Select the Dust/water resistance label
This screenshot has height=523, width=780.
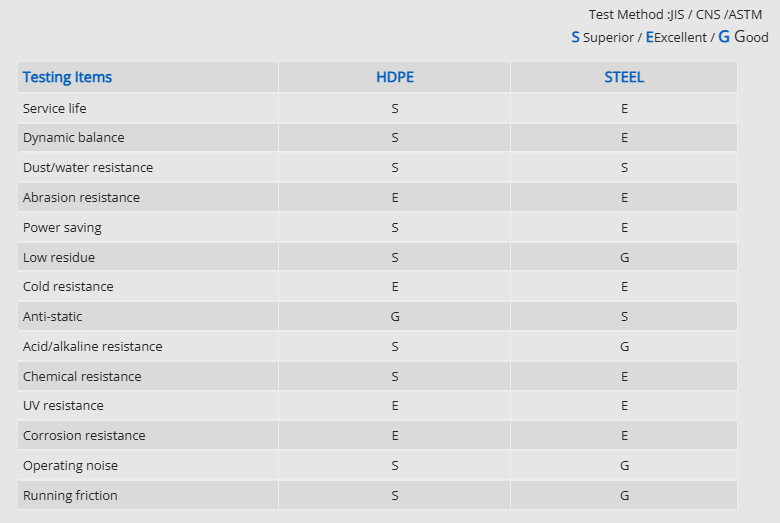point(88,168)
